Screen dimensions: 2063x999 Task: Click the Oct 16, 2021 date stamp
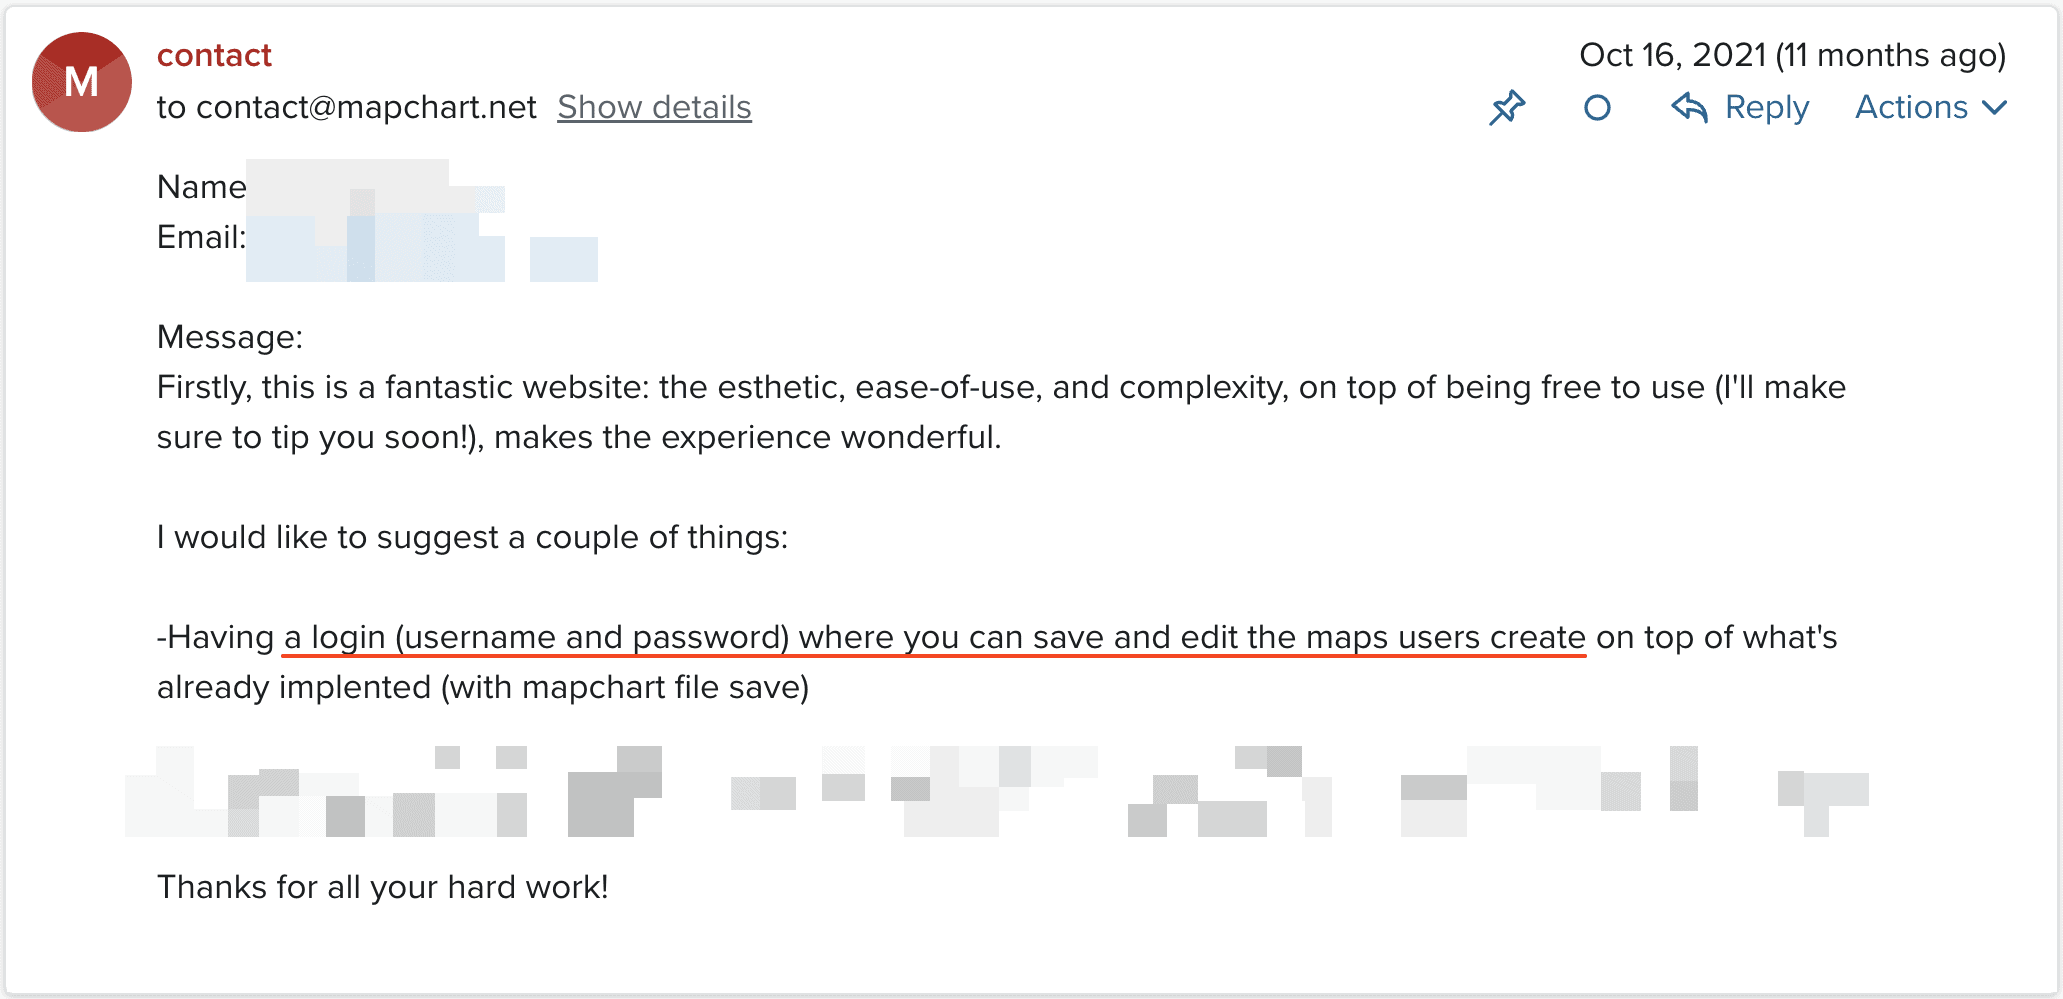coord(1792,55)
